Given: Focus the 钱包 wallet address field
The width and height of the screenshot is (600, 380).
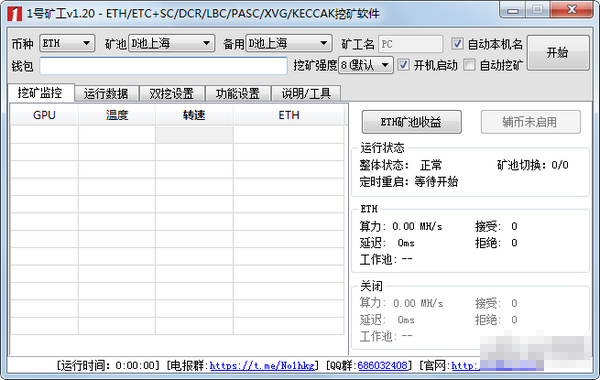Looking at the screenshot, I should coord(163,66).
